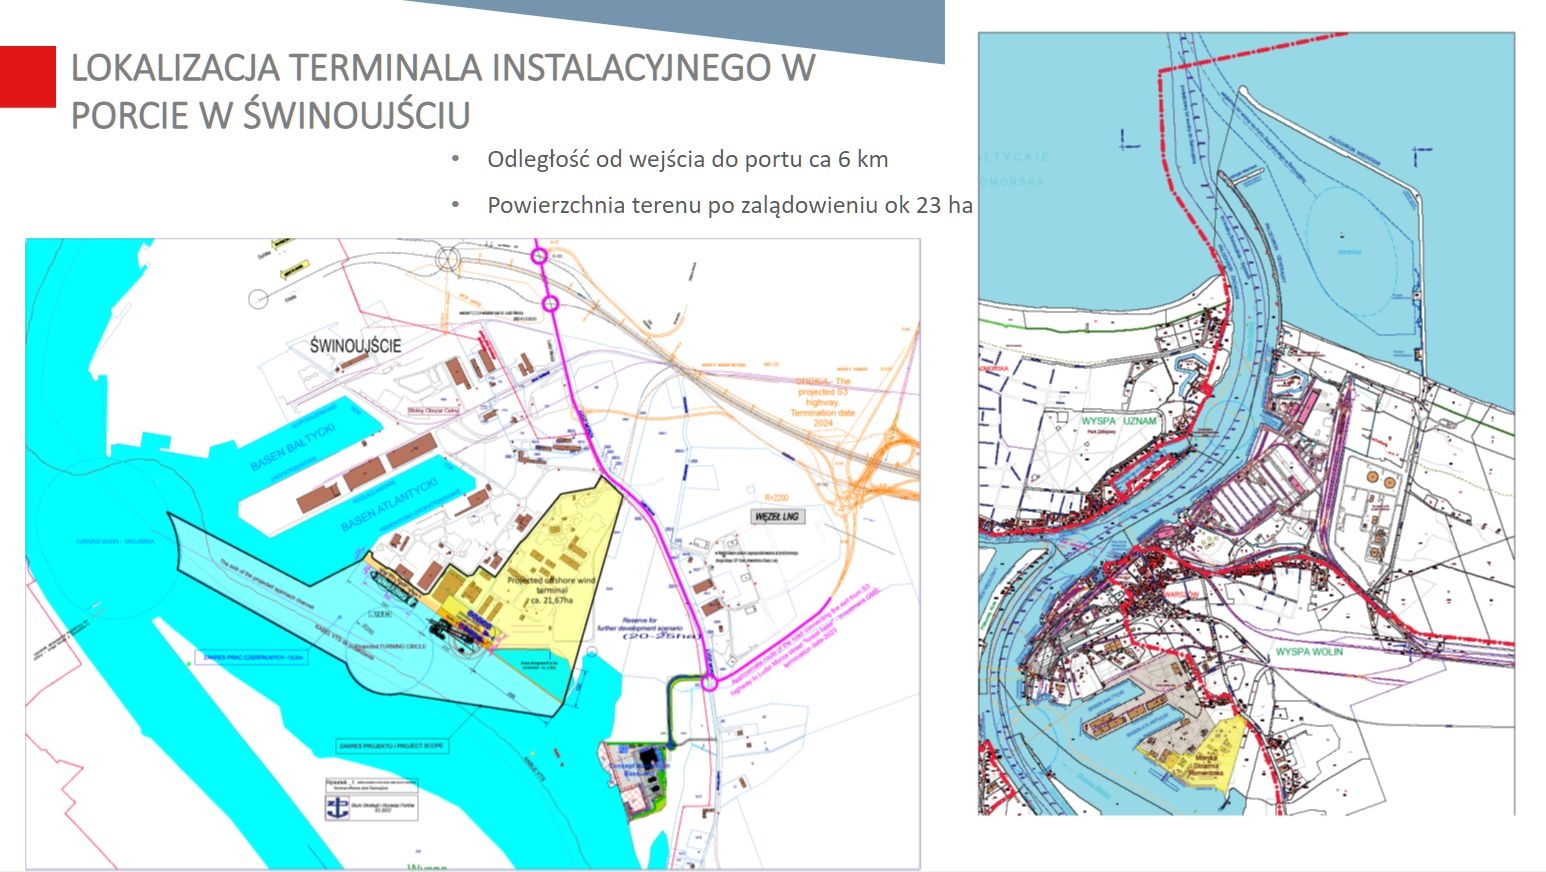Click the bullet 'Powierzchnia terenu po zalądowieniu'
This screenshot has height=872, width=1546.
[x=729, y=205]
